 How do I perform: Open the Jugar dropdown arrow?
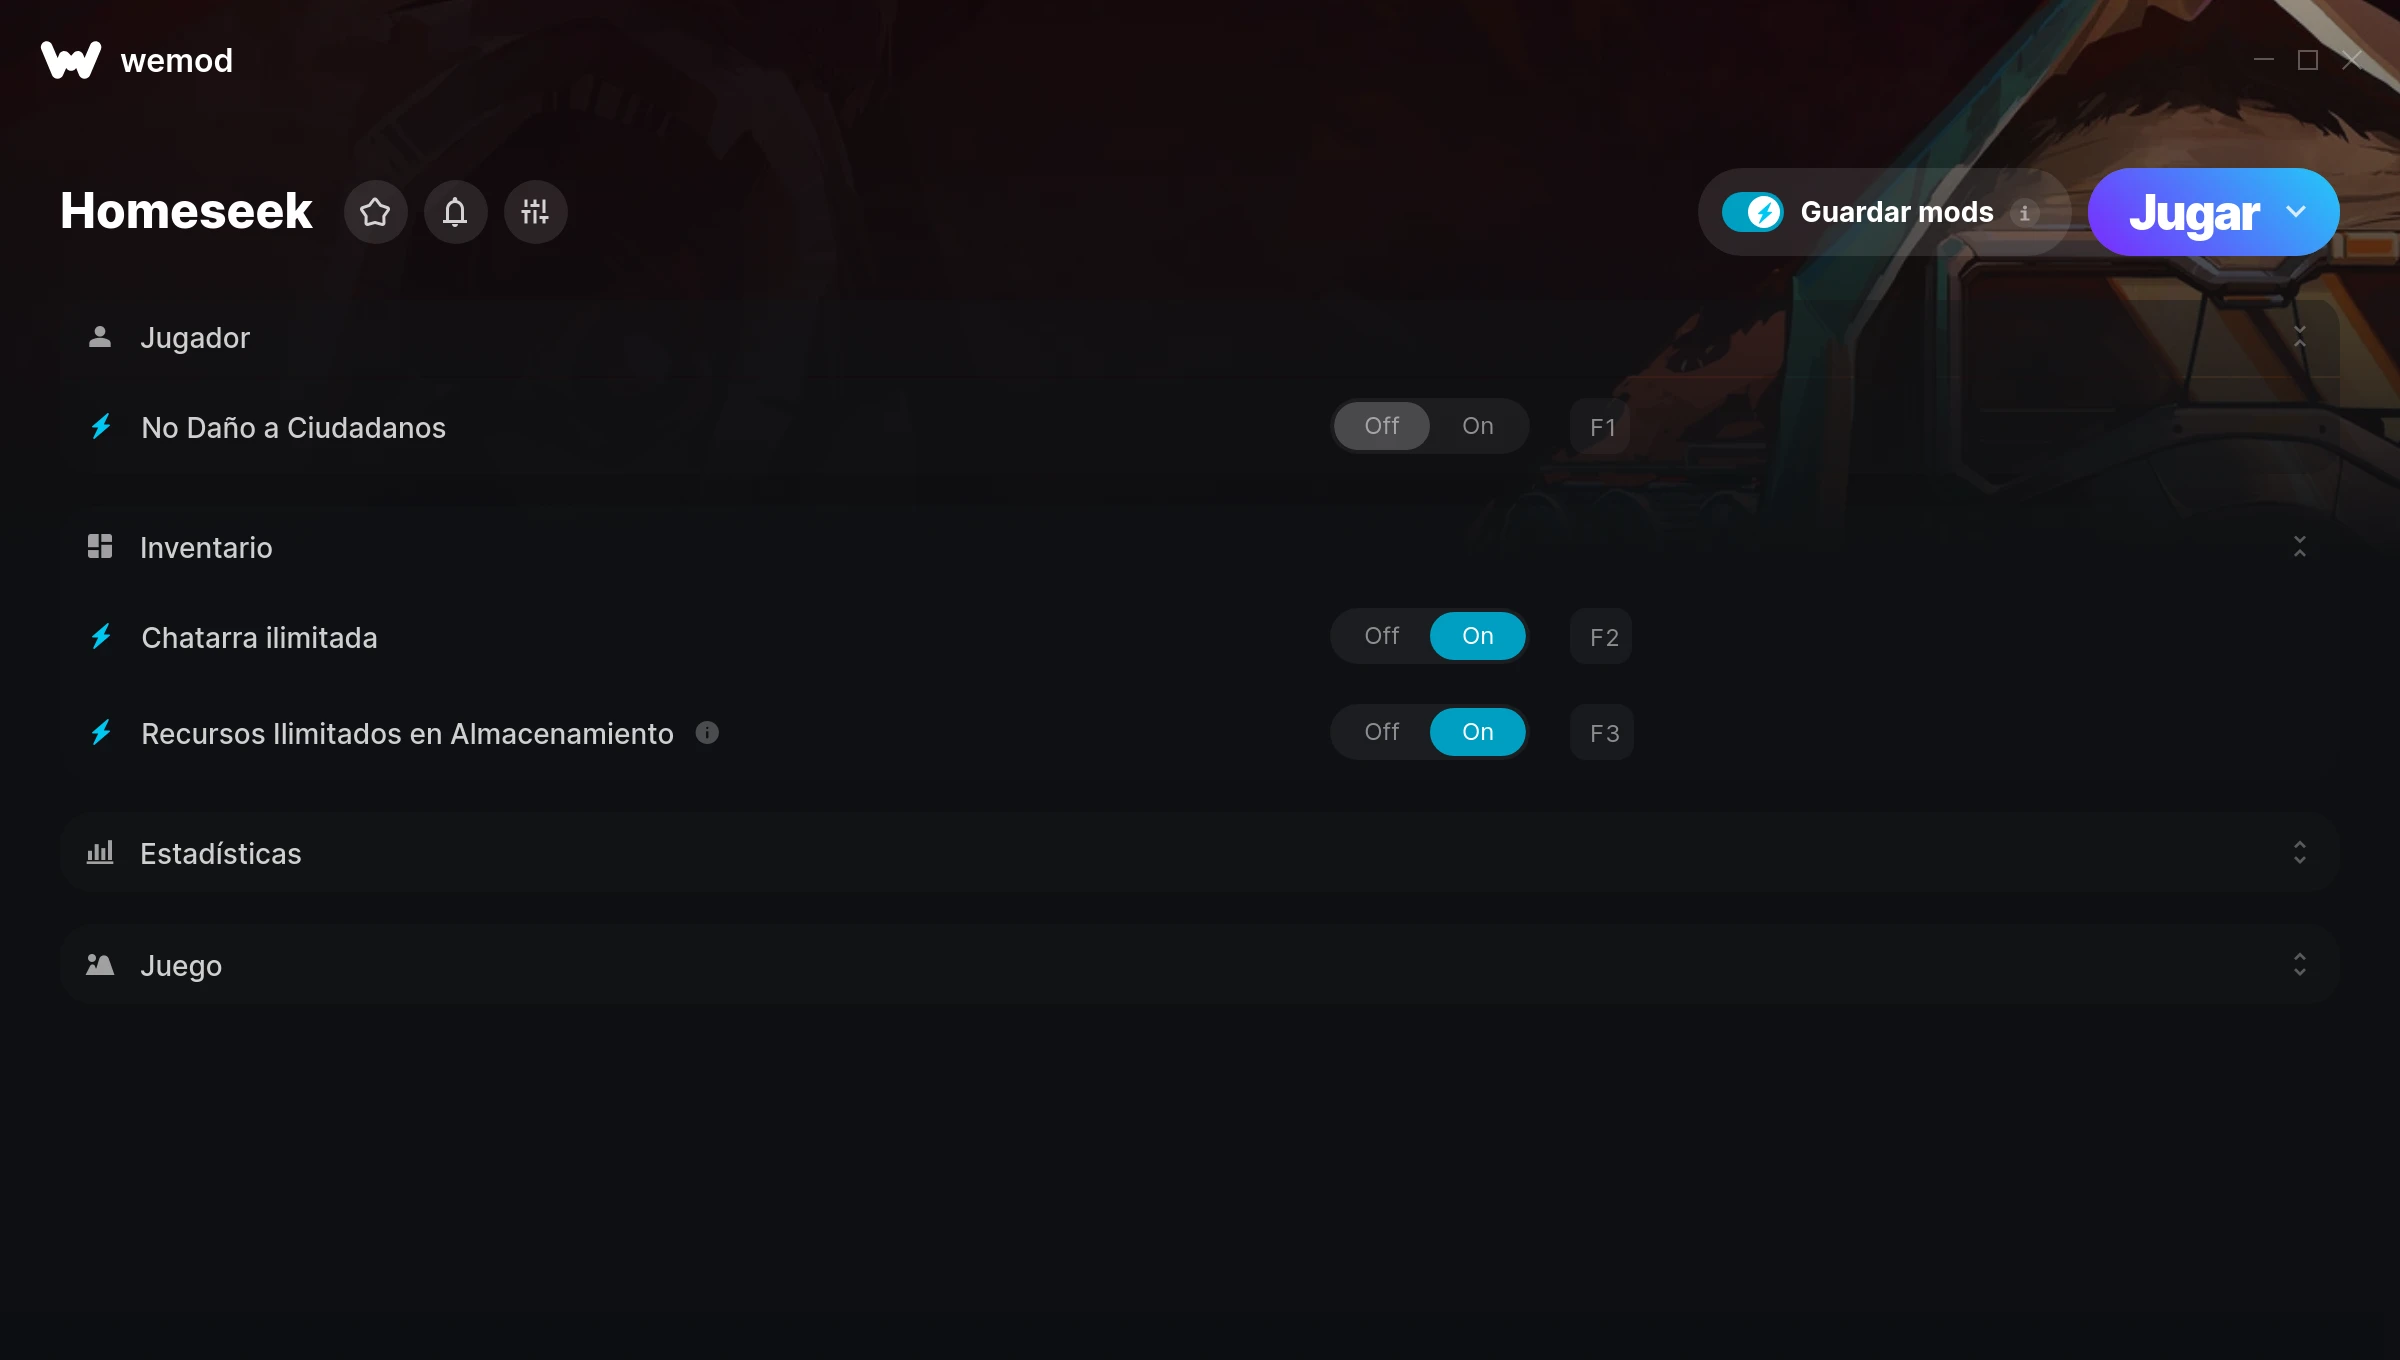(x=2296, y=212)
